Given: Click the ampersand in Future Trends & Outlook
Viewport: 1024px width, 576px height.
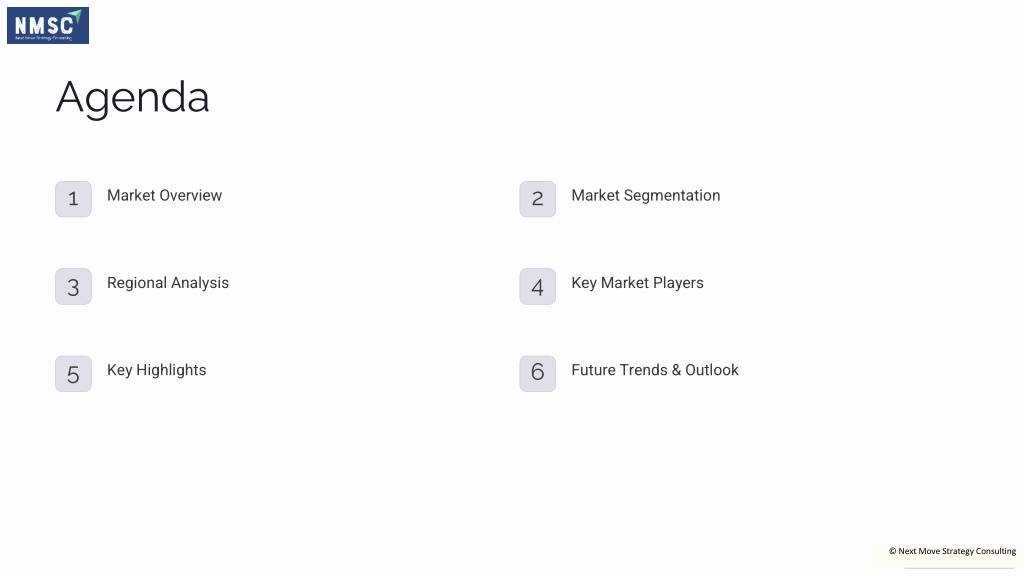Looking at the screenshot, I should click(676, 370).
